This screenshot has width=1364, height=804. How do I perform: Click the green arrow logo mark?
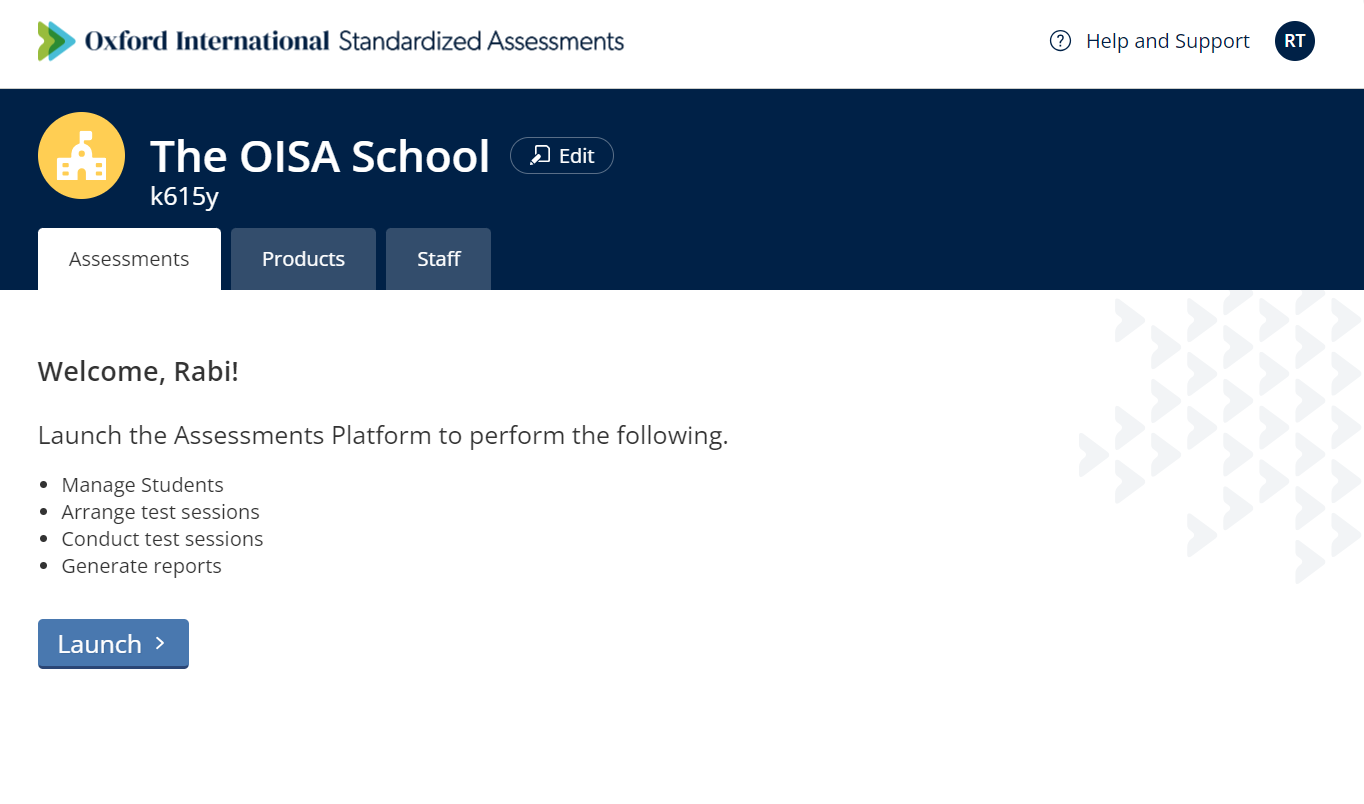tap(55, 40)
